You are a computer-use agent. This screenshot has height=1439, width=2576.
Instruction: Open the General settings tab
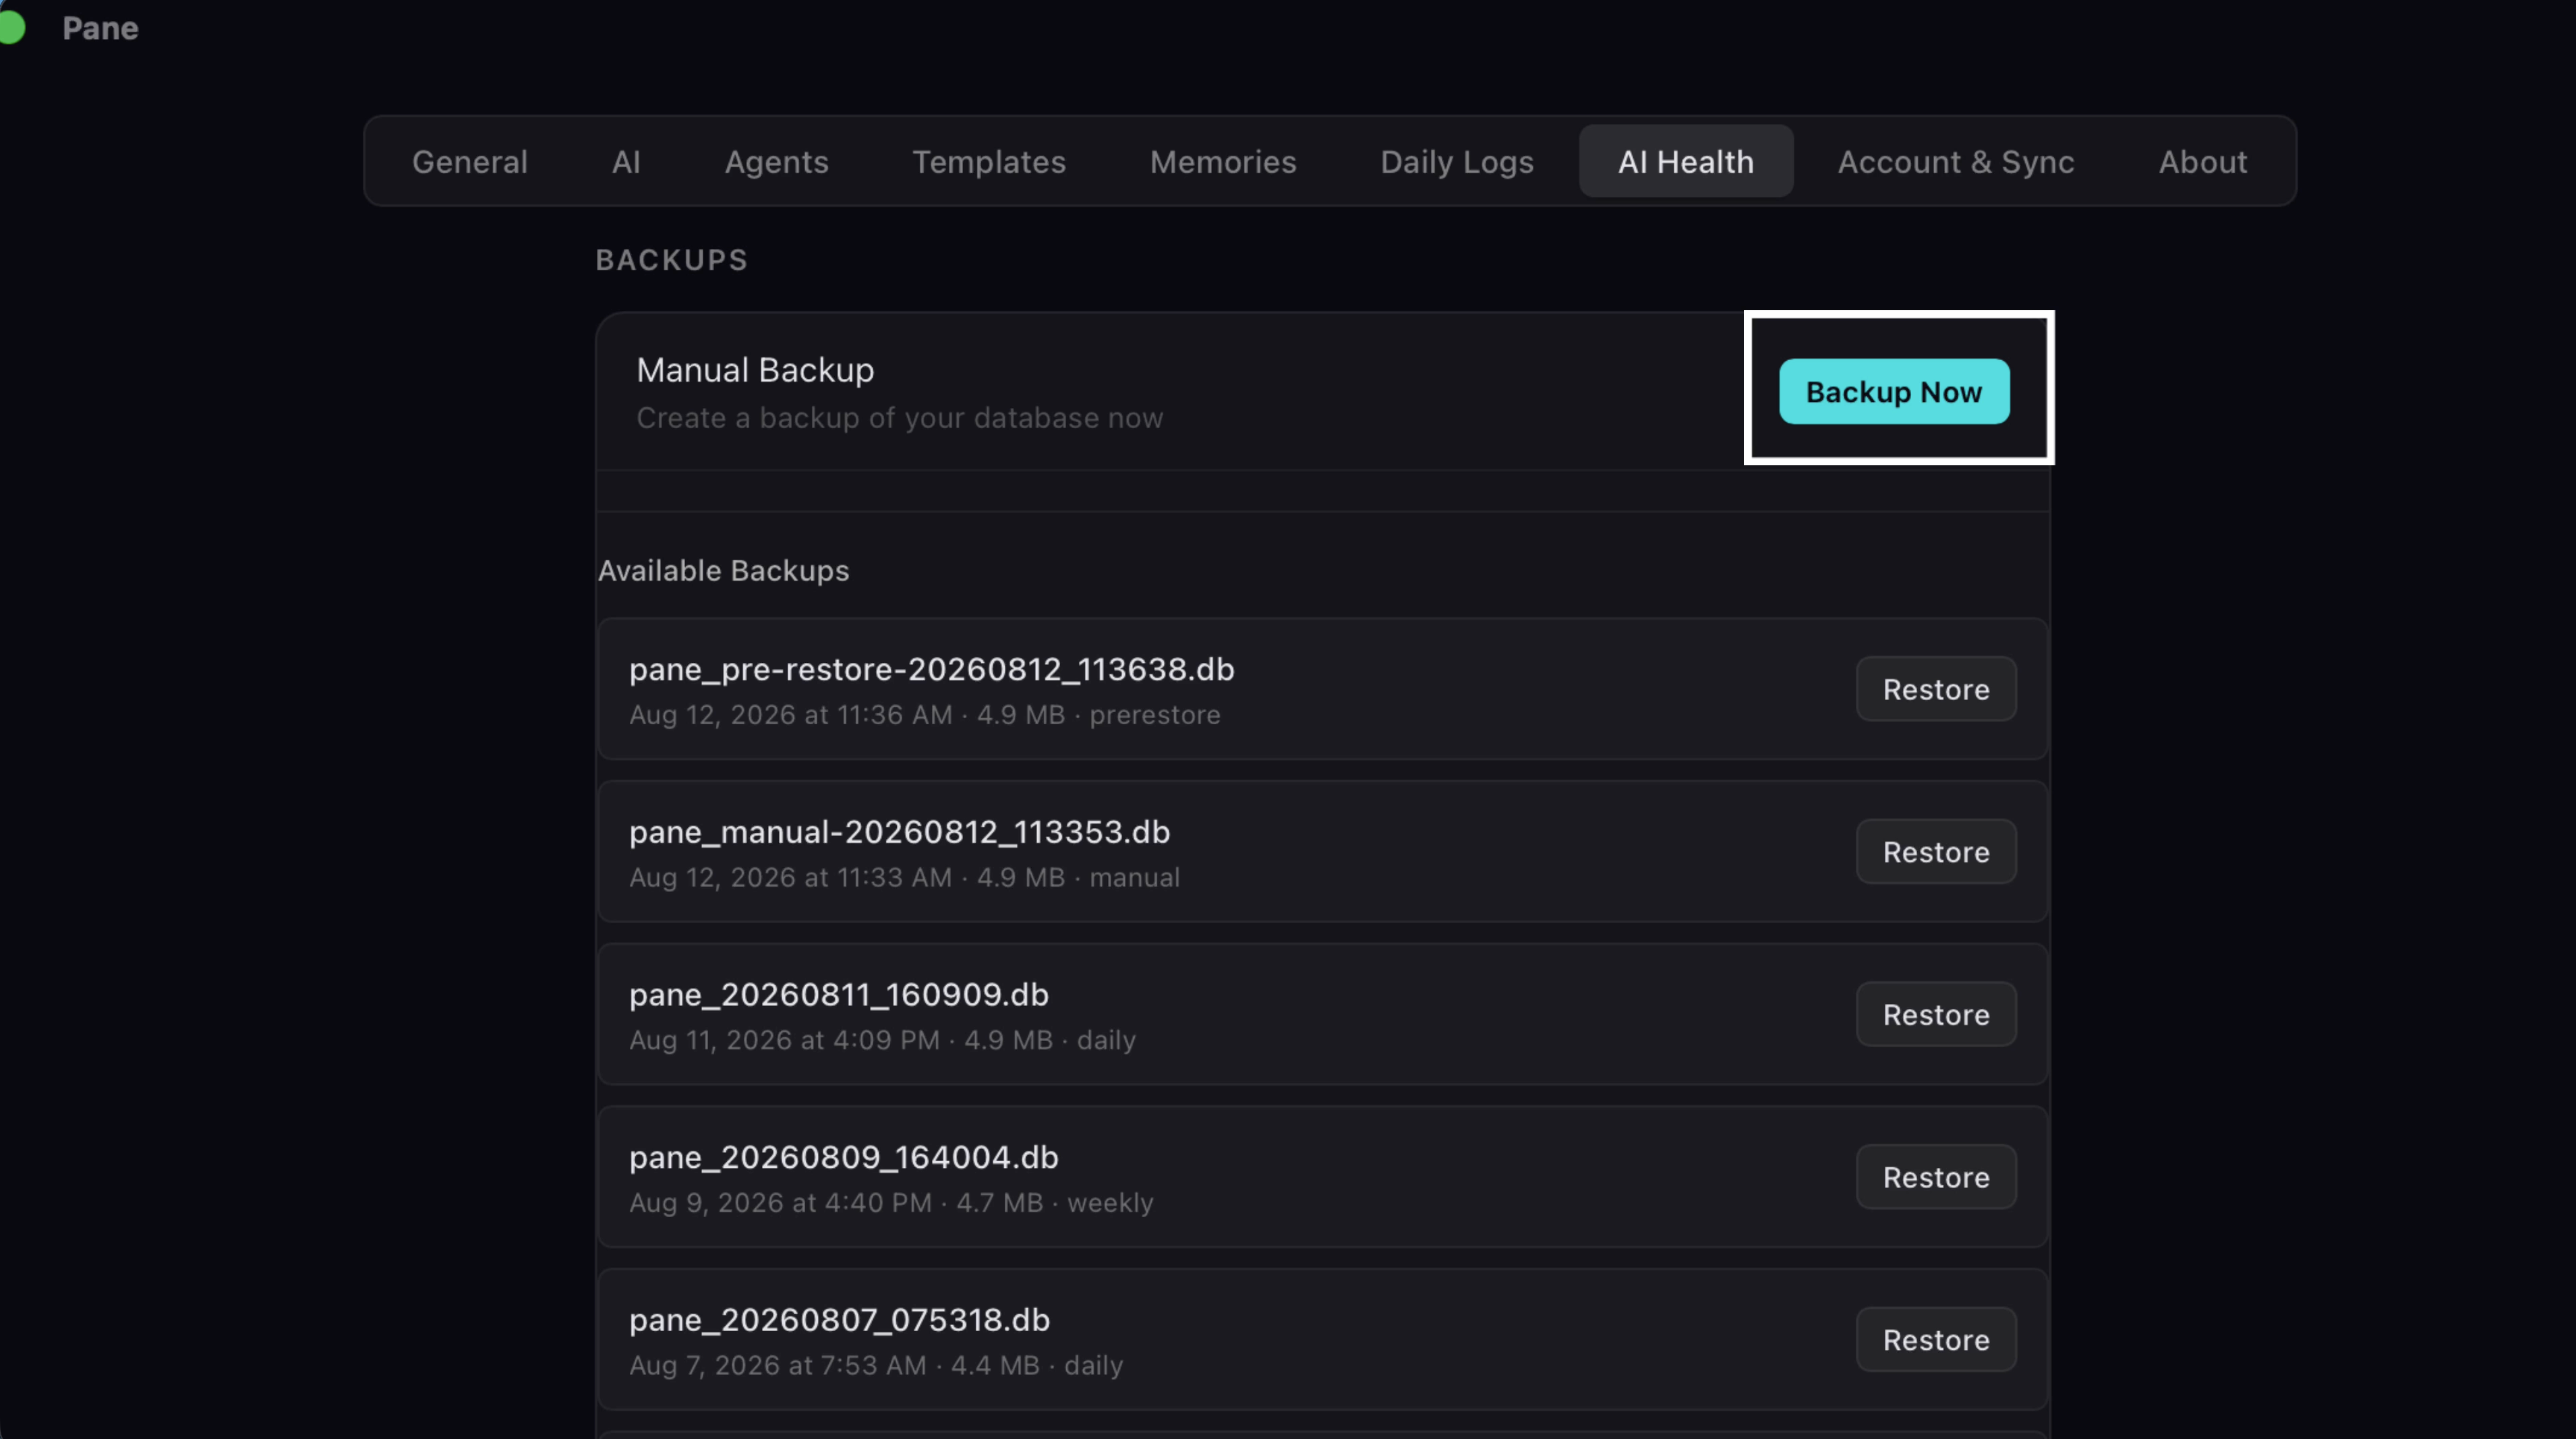click(469, 161)
